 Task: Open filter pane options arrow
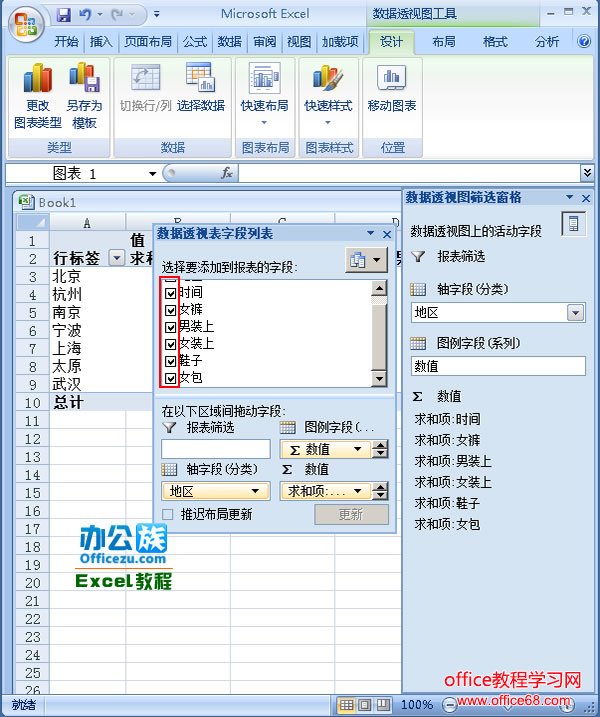click(569, 197)
